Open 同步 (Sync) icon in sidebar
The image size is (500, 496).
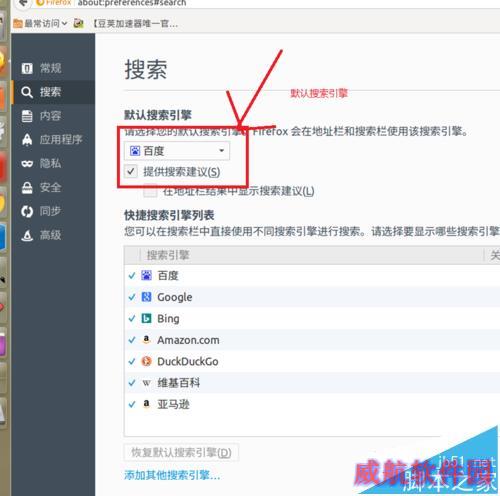click(27, 211)
